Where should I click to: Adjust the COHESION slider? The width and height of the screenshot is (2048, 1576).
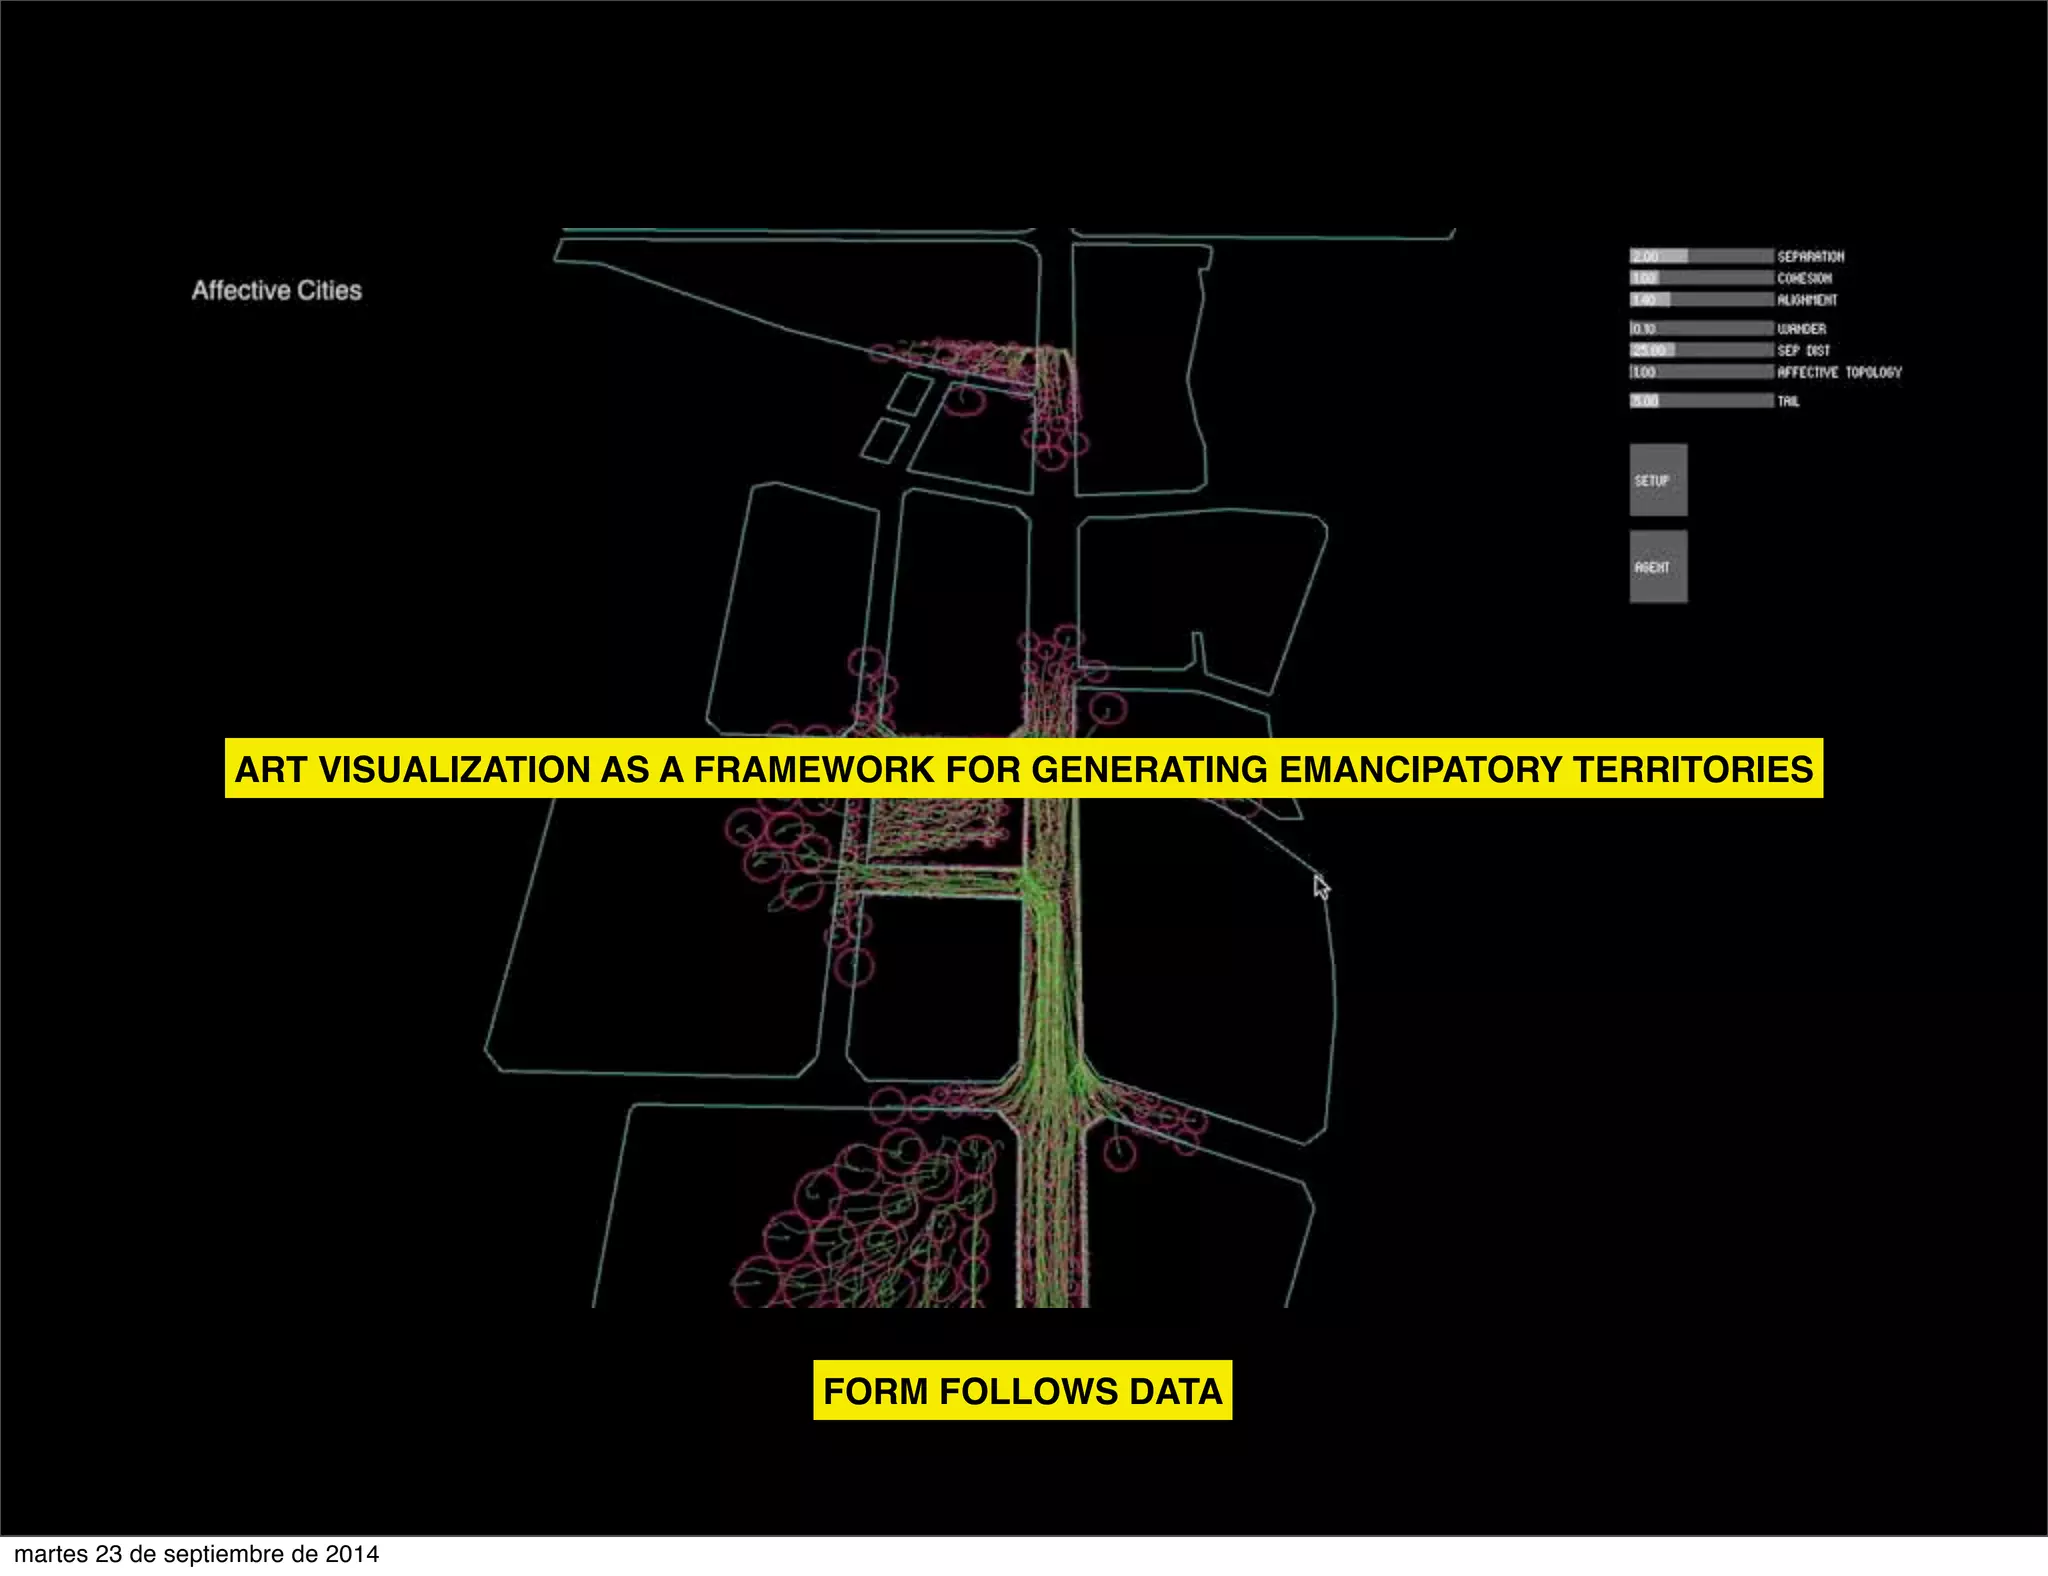(x=1701, y=278)
